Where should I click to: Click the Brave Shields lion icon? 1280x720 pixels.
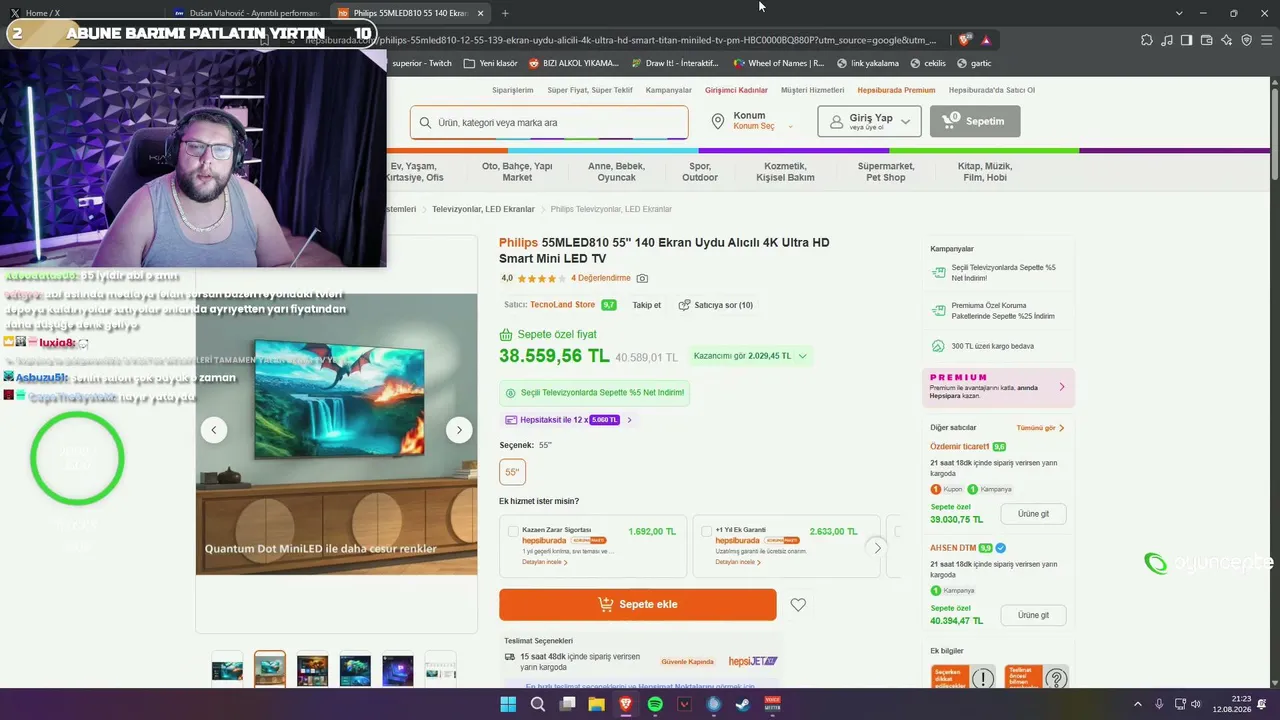(964, 40)
